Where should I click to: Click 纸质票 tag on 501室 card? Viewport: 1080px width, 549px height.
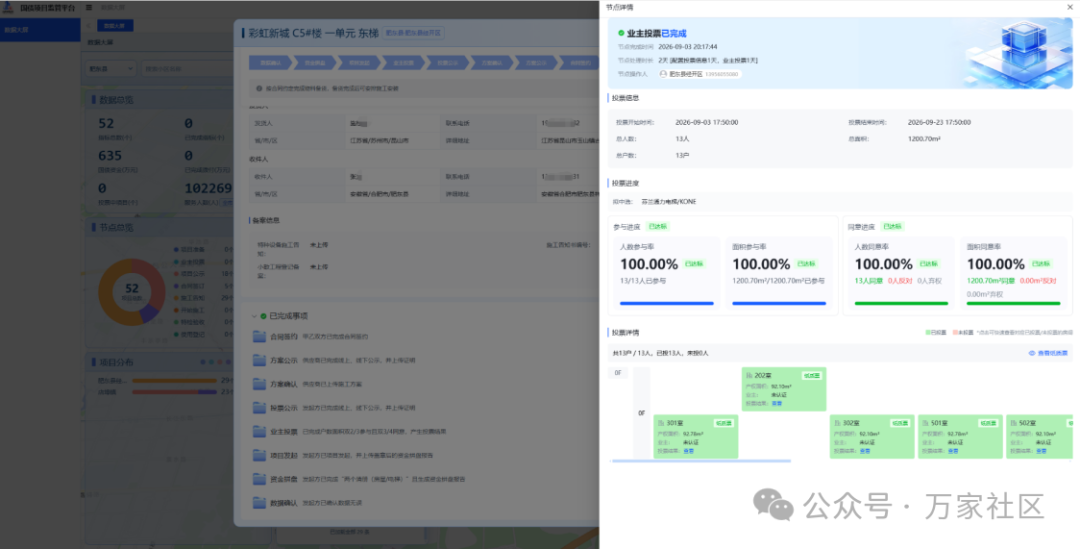[988, 423]
